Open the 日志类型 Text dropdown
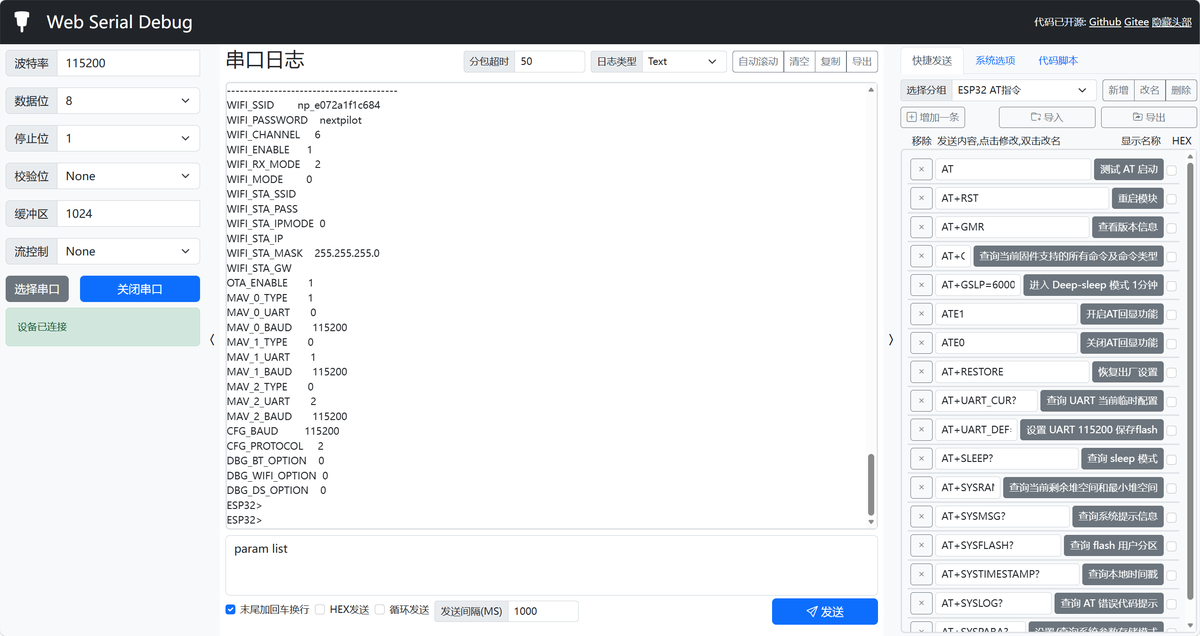The height and width of the screenshot is (636, 1200). point(684,61)
